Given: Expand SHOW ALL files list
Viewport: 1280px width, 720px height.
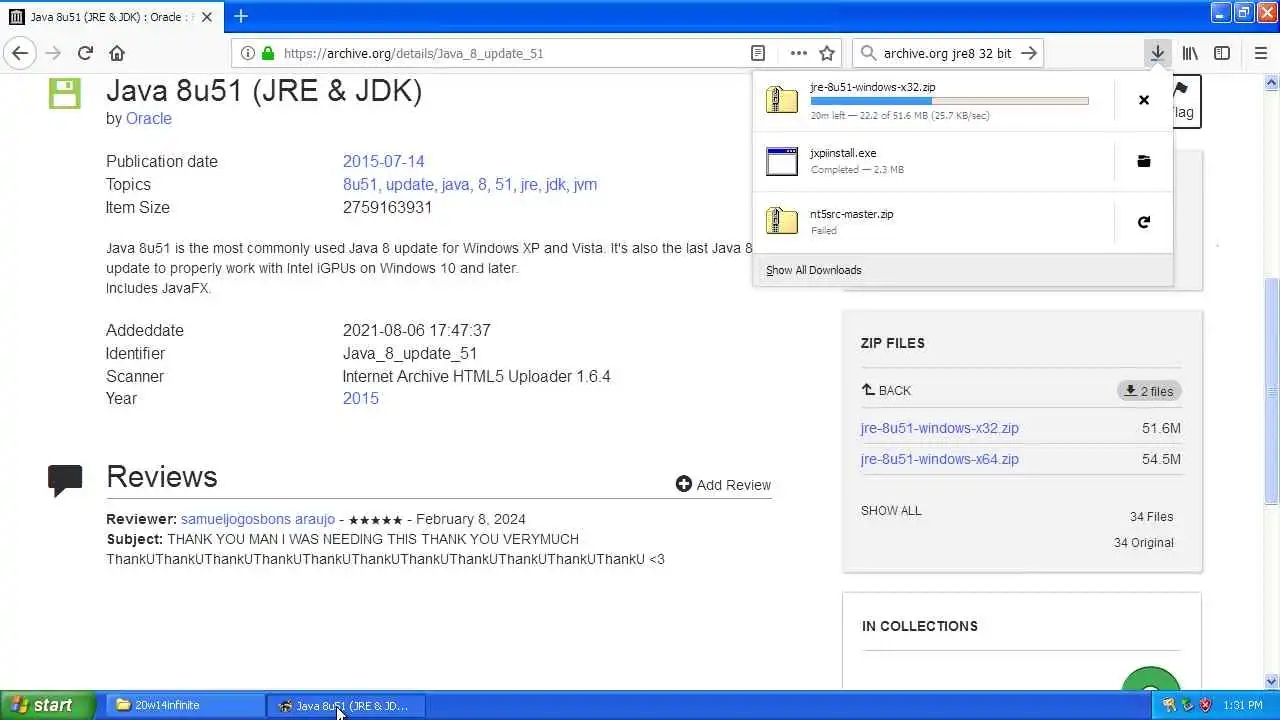Looking at the screenshot, I should pyautogui.click(x=891, y=510).
